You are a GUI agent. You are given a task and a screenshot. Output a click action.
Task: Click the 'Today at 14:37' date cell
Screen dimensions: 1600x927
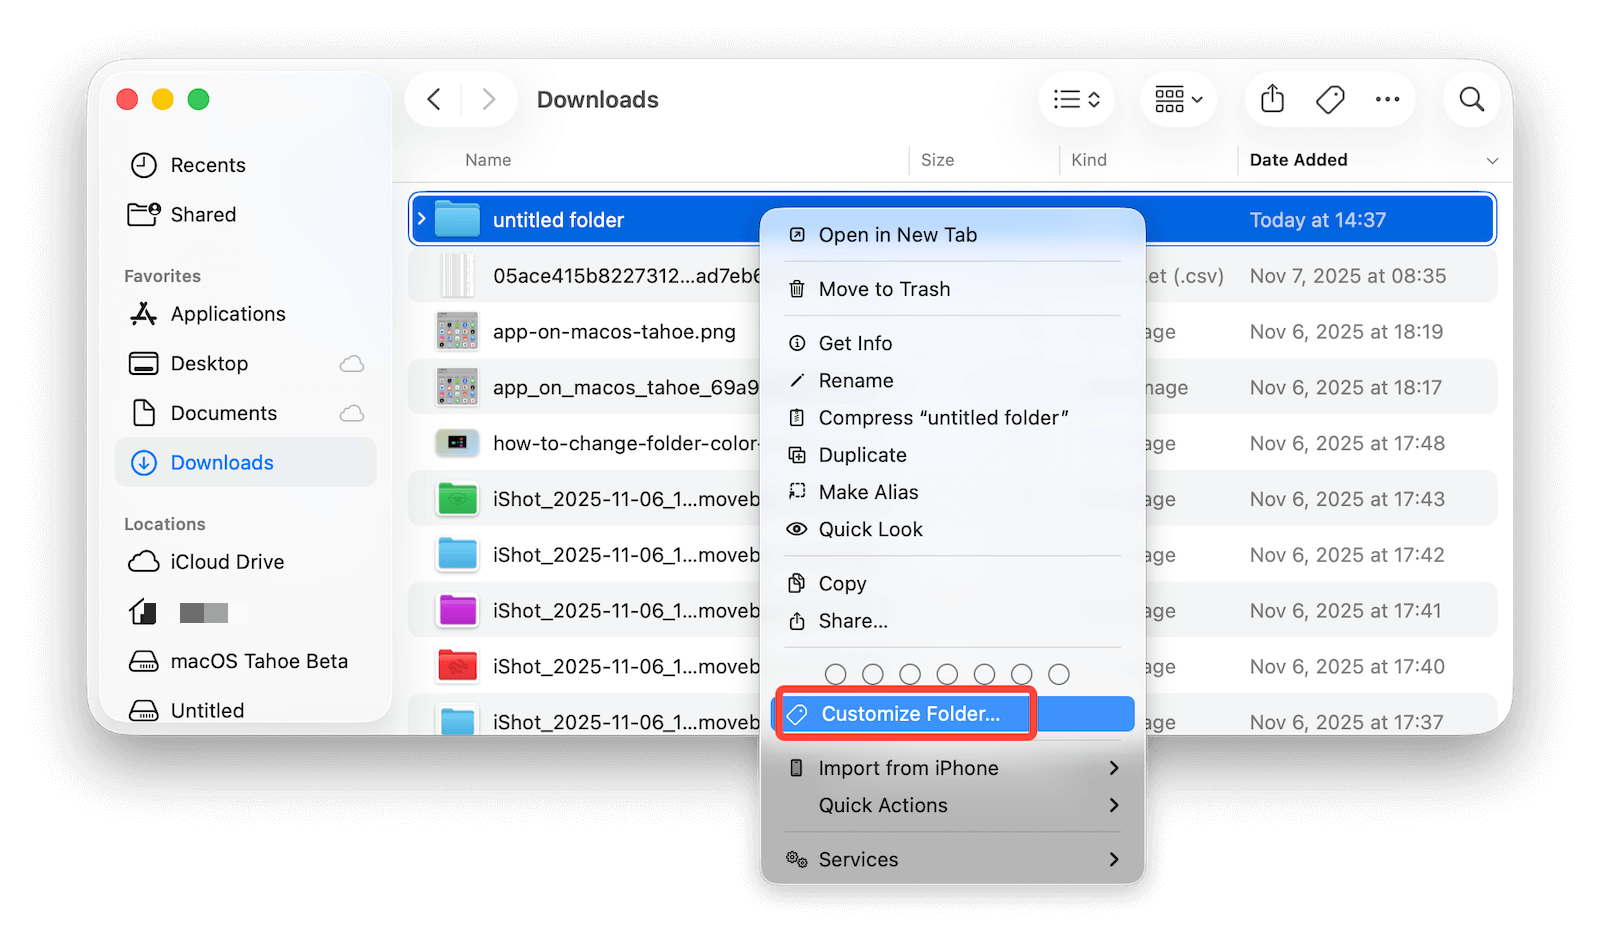point(1317,220)
